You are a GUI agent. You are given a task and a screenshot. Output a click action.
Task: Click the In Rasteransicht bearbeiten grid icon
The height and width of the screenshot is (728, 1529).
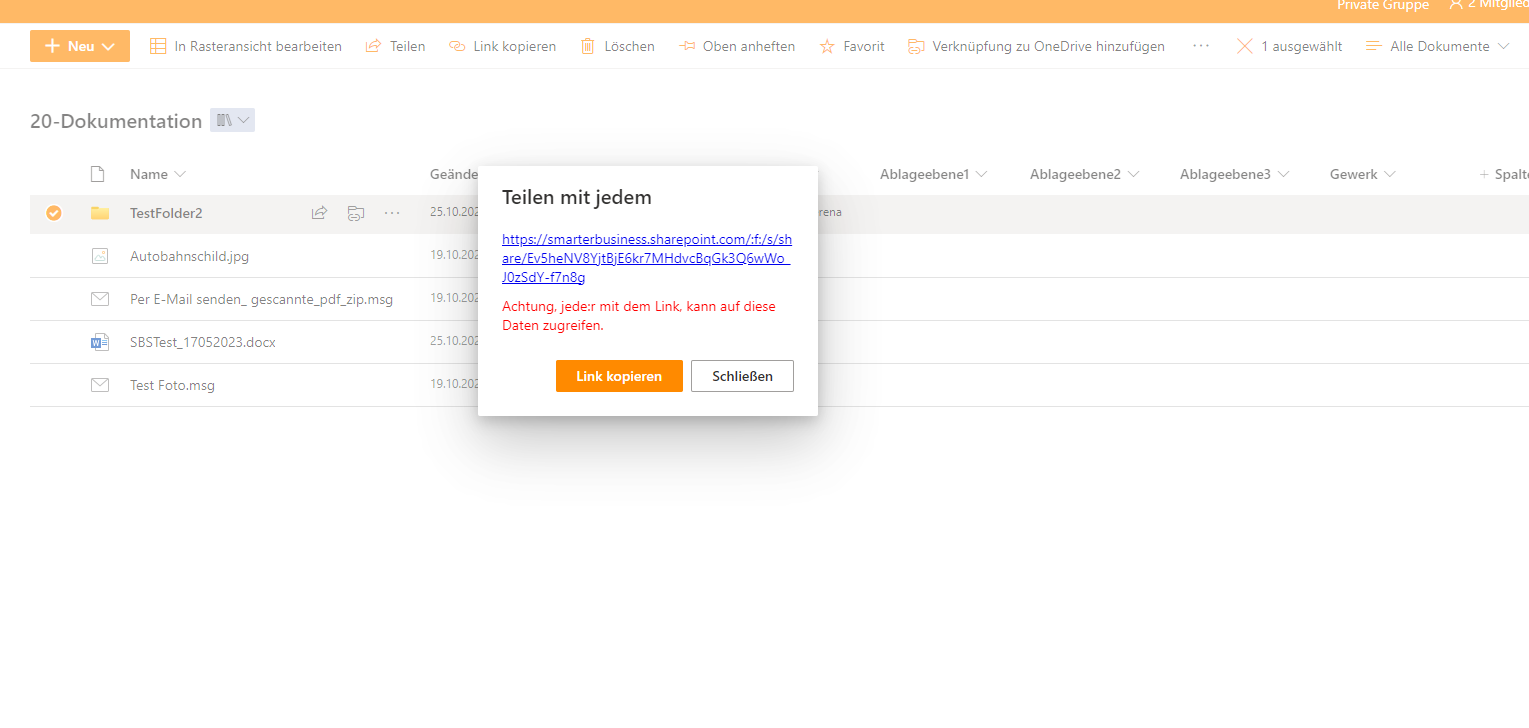(x=156, y=45)
